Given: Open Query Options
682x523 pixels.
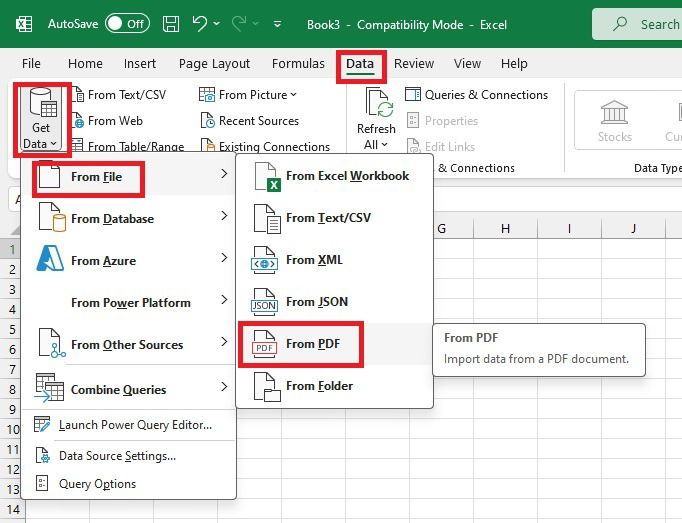Looking at the screenshot, I should click(130, 483).
